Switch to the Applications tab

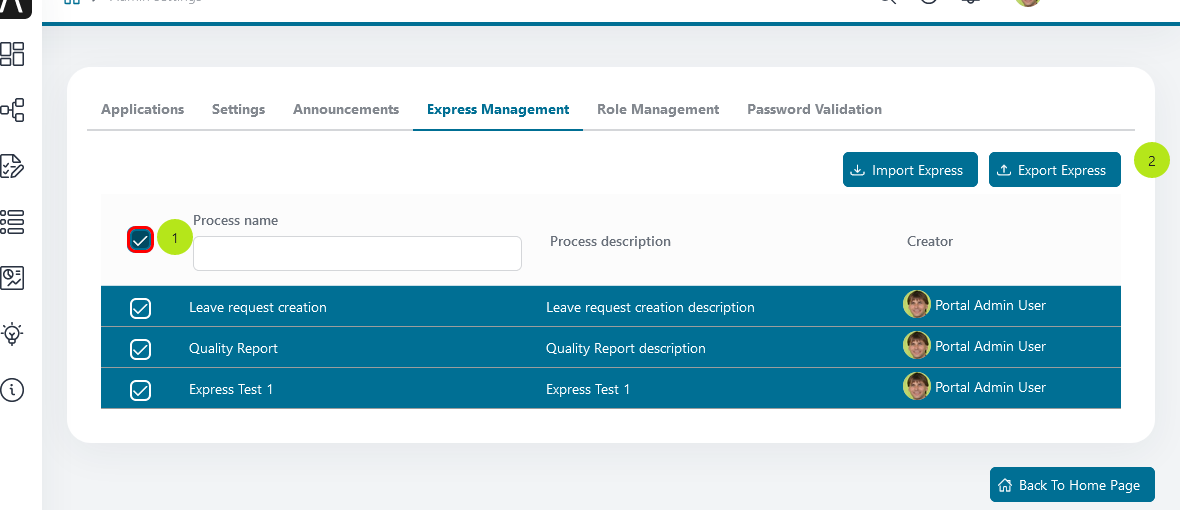142,110
